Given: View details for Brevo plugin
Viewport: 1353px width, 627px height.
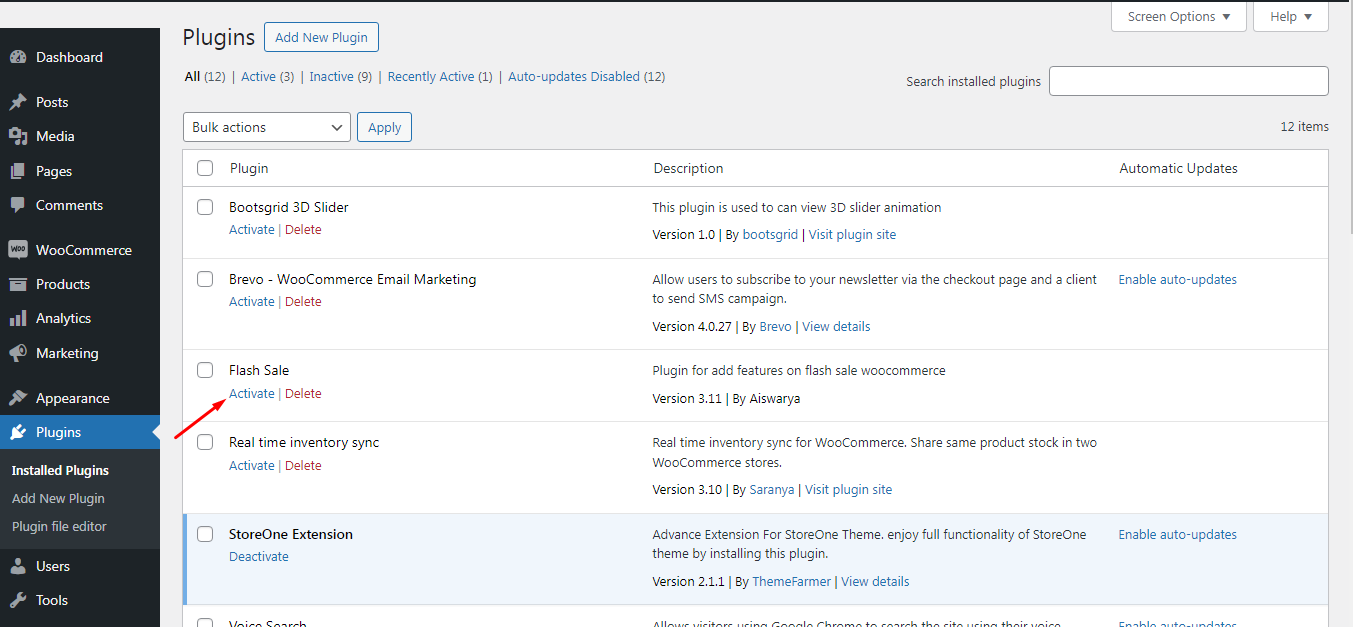Looking at the screenshot, I should (836, 327).
